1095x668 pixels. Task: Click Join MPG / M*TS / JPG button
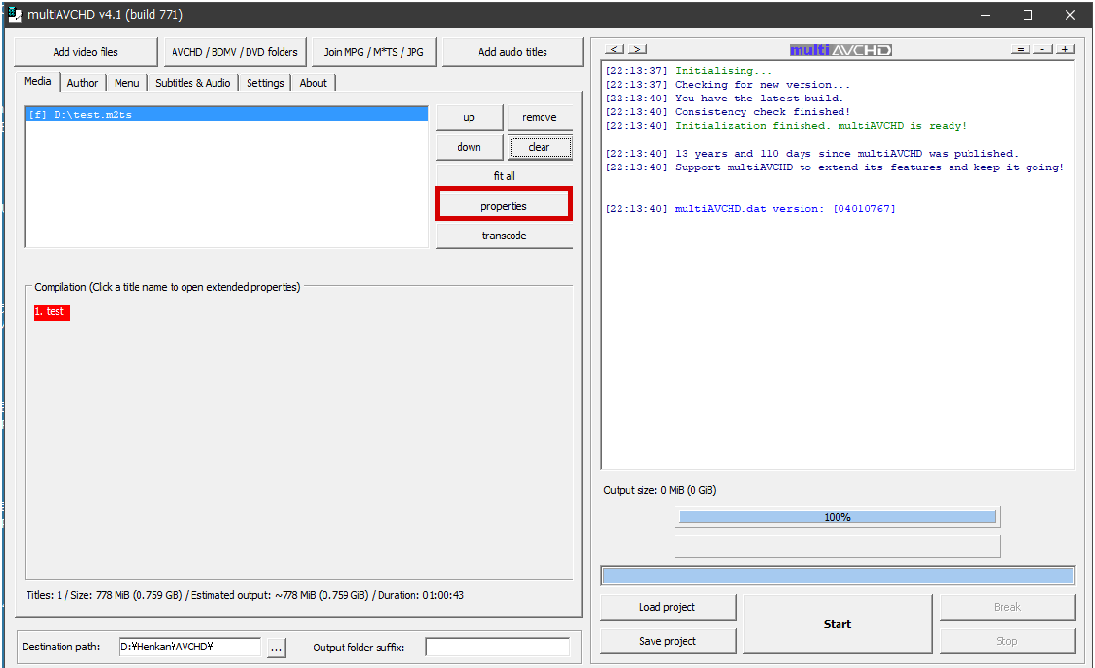[374, 52]
